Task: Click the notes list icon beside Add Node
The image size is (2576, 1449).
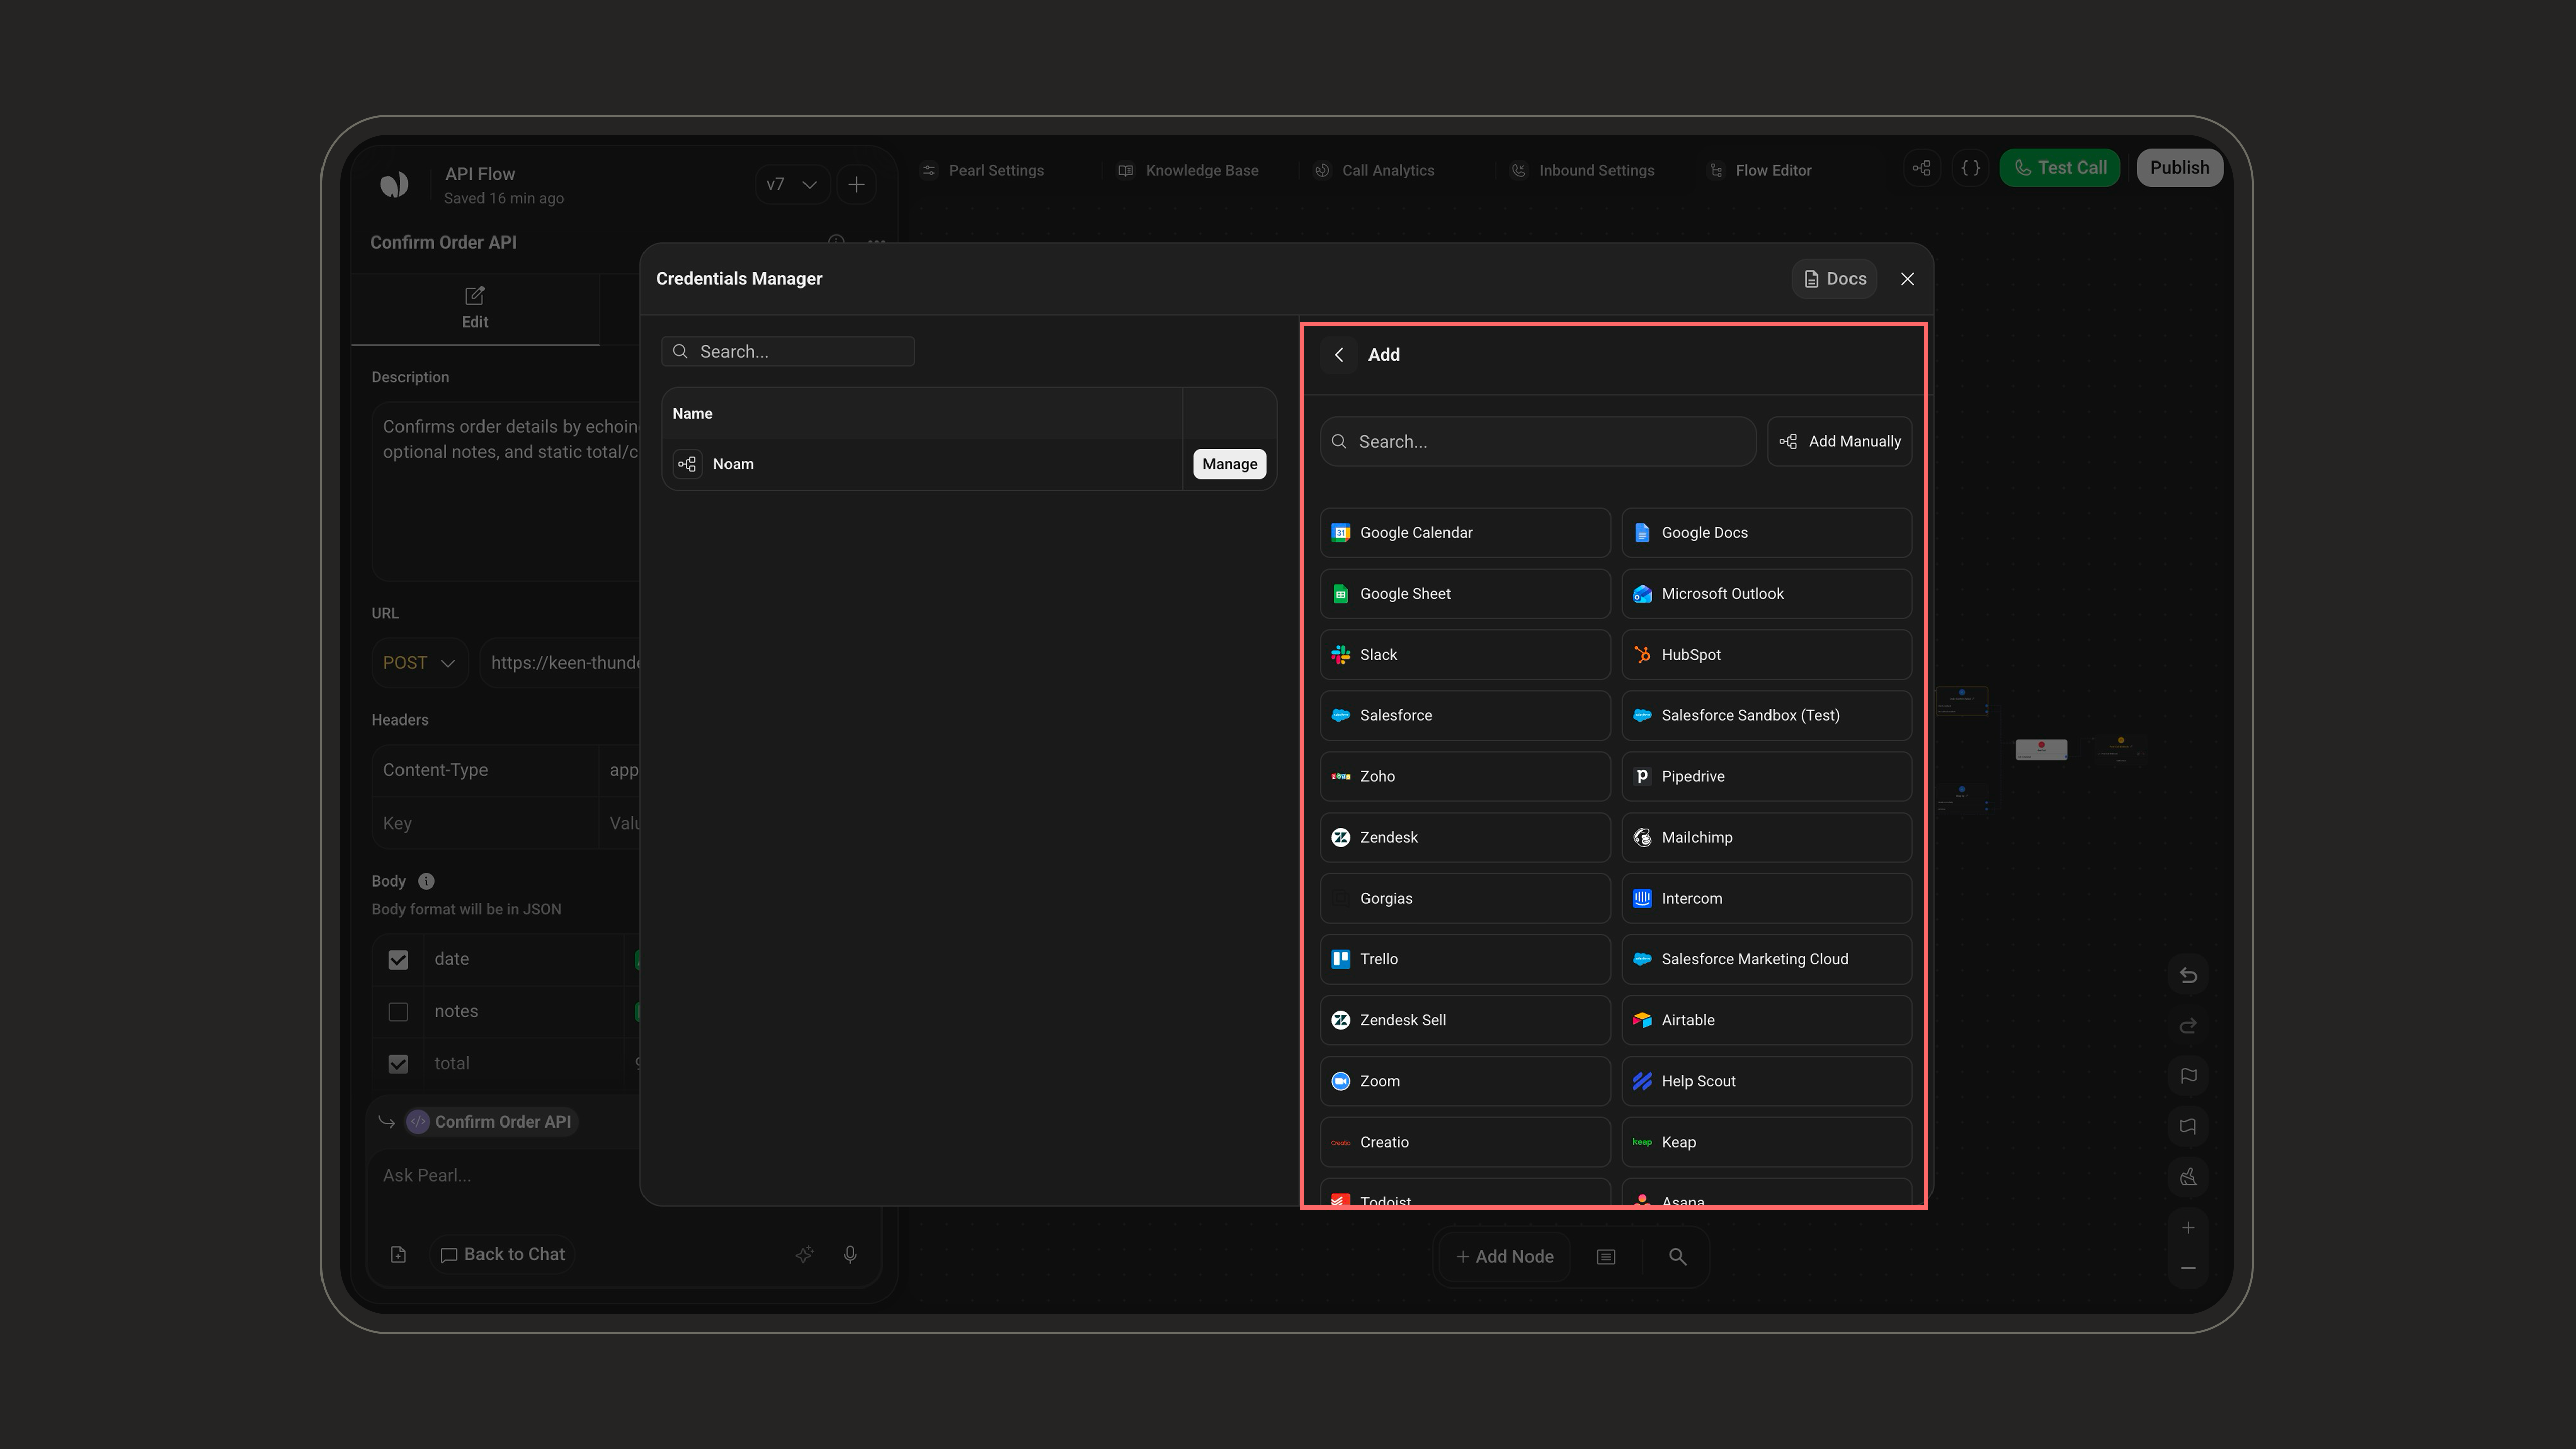Action: coord(1606,1257)
